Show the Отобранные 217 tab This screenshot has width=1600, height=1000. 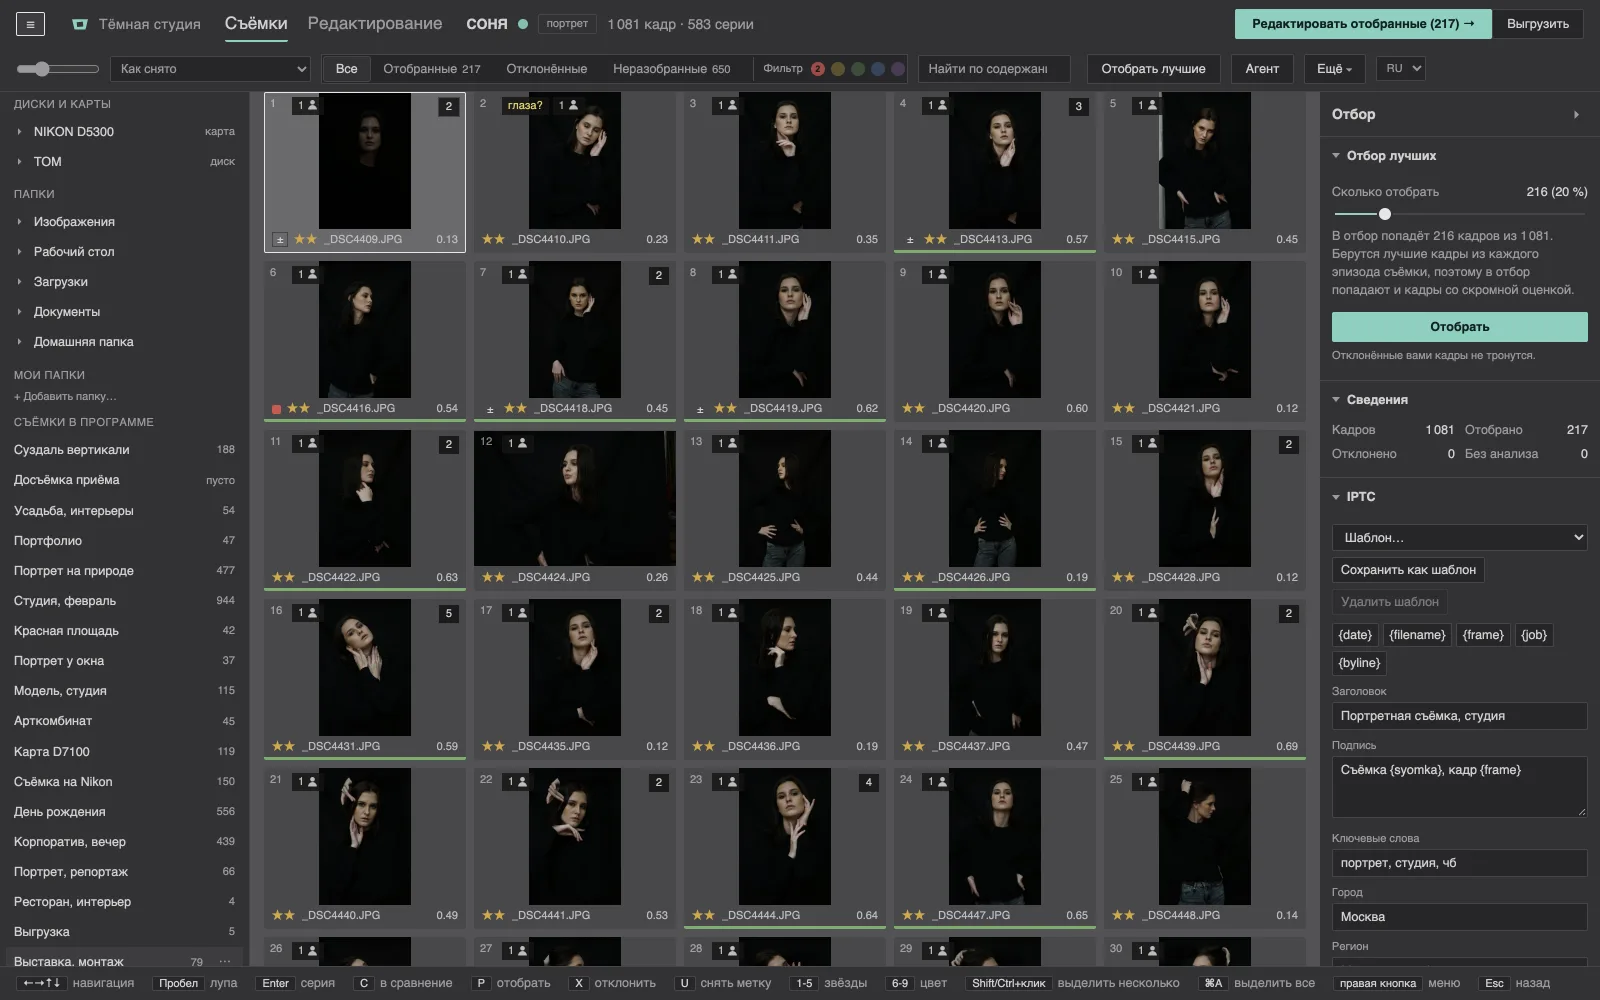point(432,69)
